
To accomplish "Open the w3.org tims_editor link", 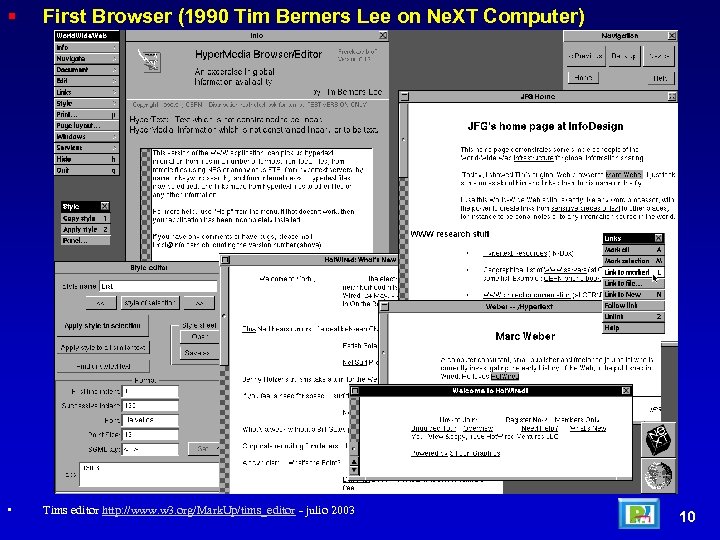I will 198,510.
